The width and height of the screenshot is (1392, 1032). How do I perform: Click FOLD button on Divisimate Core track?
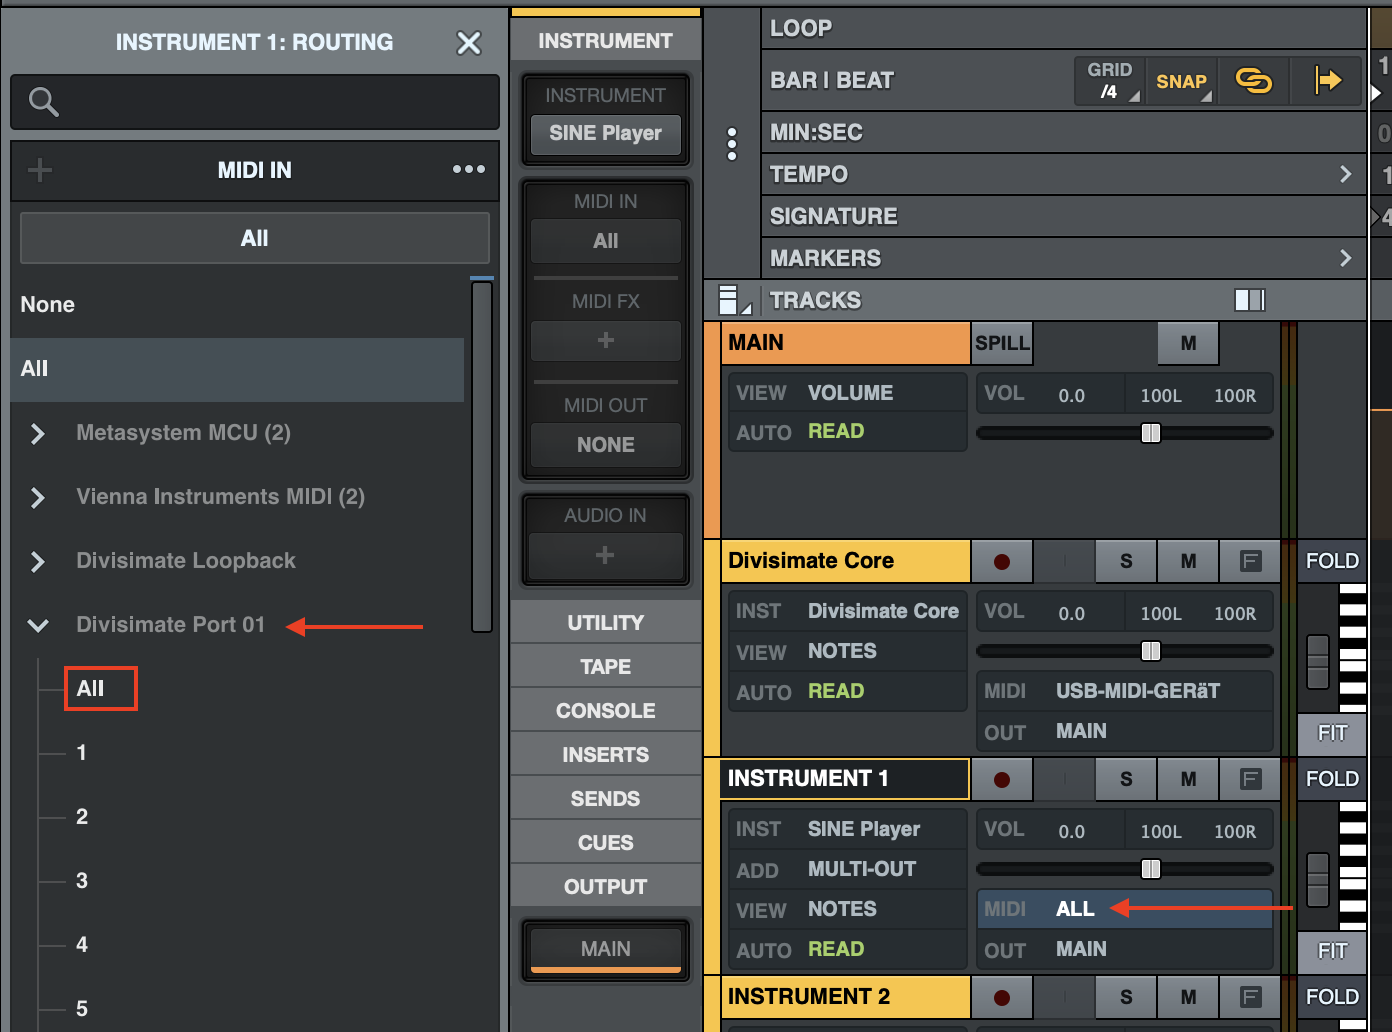(x=1331, y=561)
